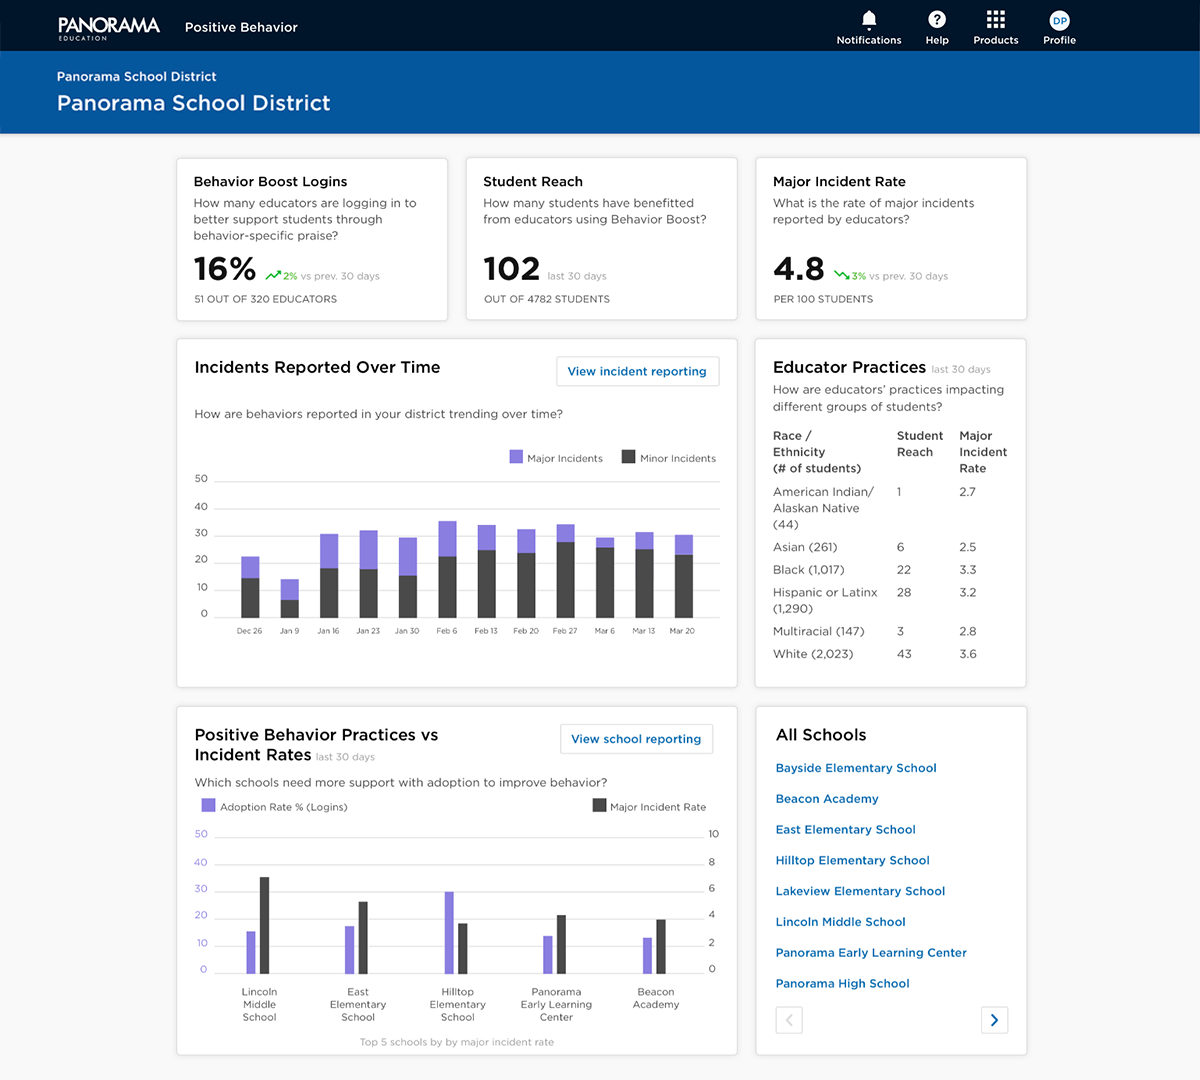Click the 51 OUT OF 320 EDUCATORS text
Image resolution: width=1200 pixels, height=1080 pixels.
click(265, 299)
